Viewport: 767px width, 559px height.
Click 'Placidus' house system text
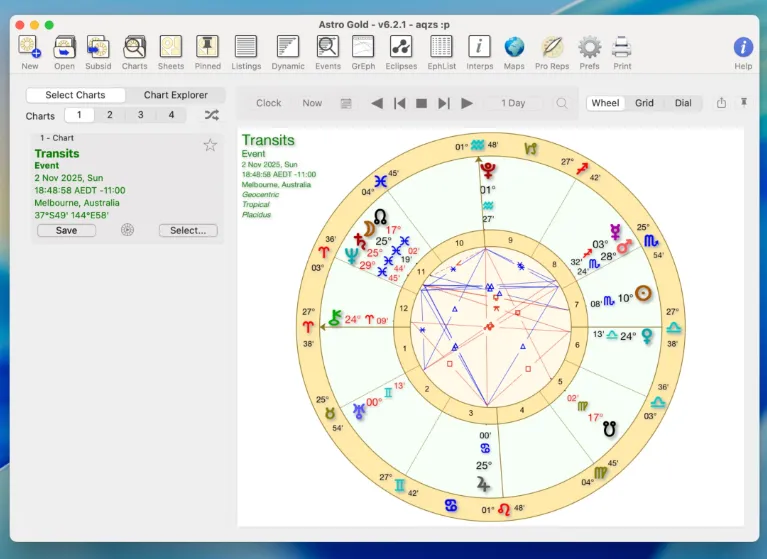256,215
